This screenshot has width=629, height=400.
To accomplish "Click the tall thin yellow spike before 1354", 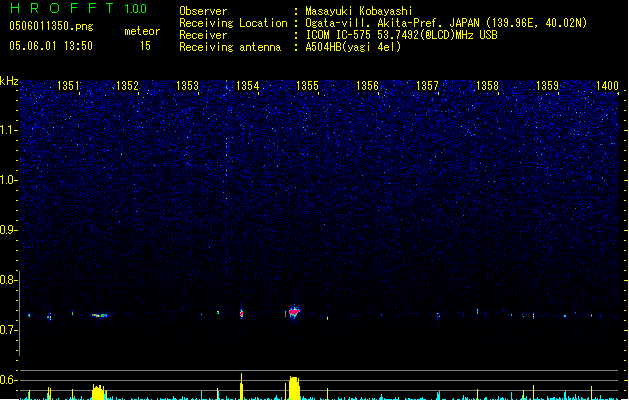I will tap(241, 386).
